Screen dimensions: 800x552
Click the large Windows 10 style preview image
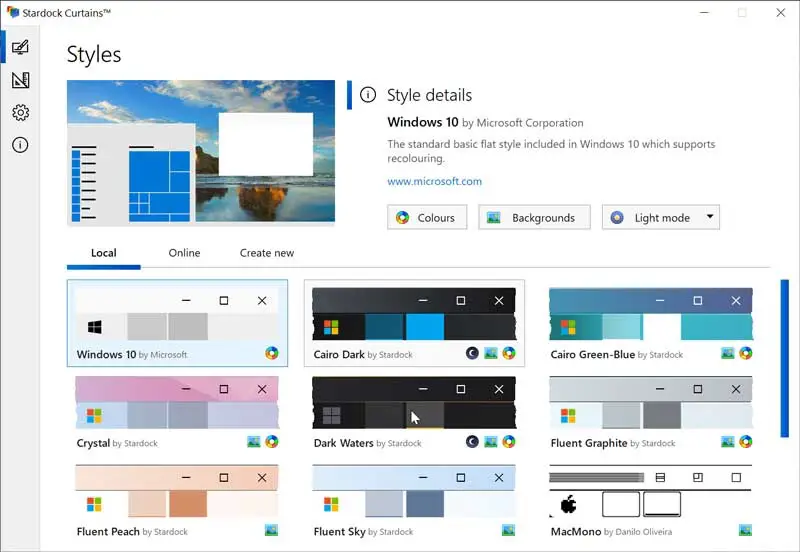[201, 152]
